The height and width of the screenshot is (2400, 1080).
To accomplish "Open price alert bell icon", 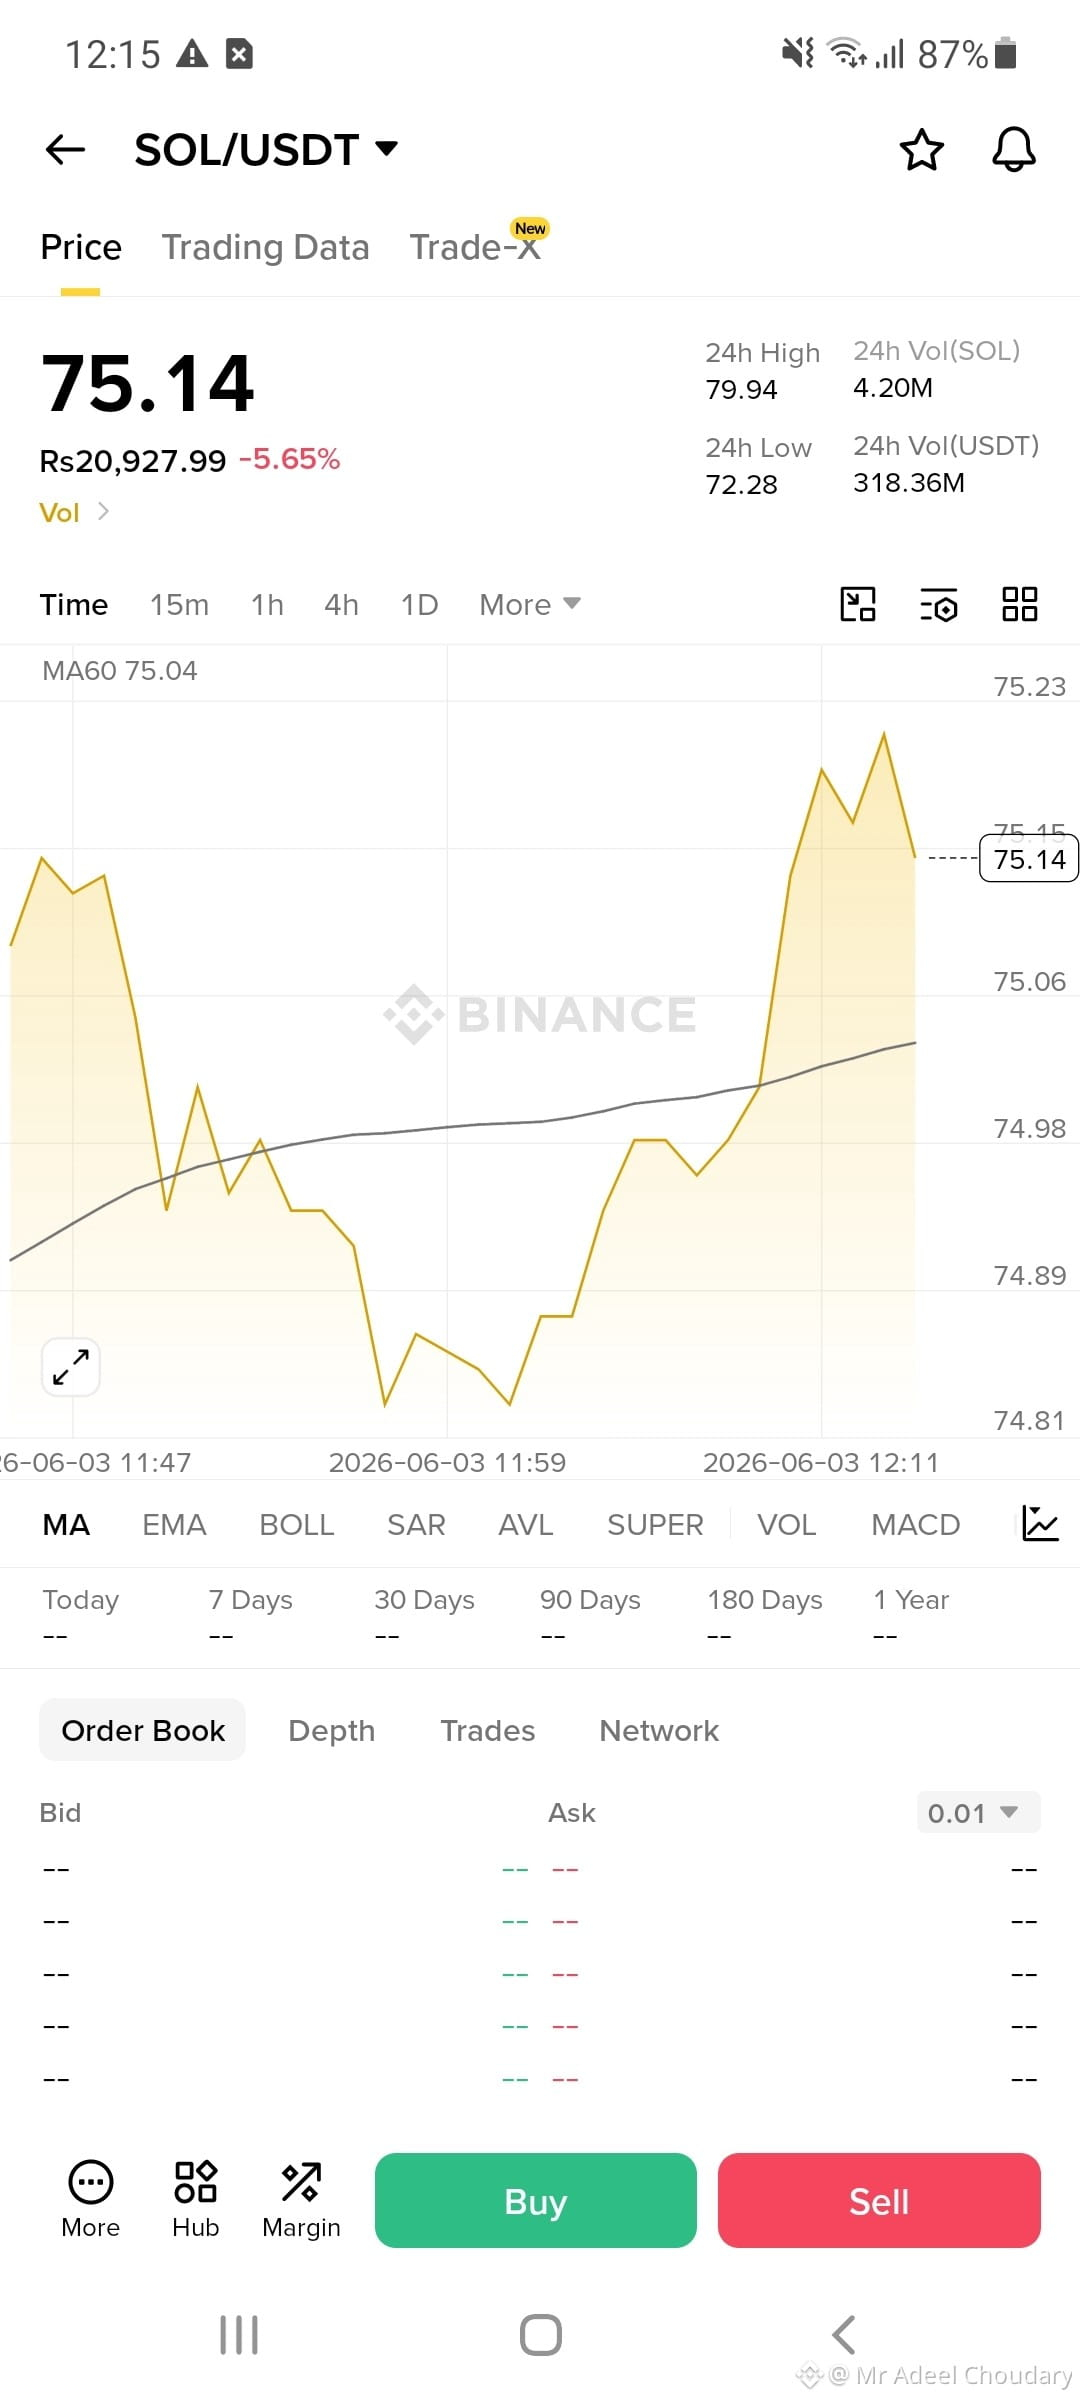I will tap(1013, 150).
